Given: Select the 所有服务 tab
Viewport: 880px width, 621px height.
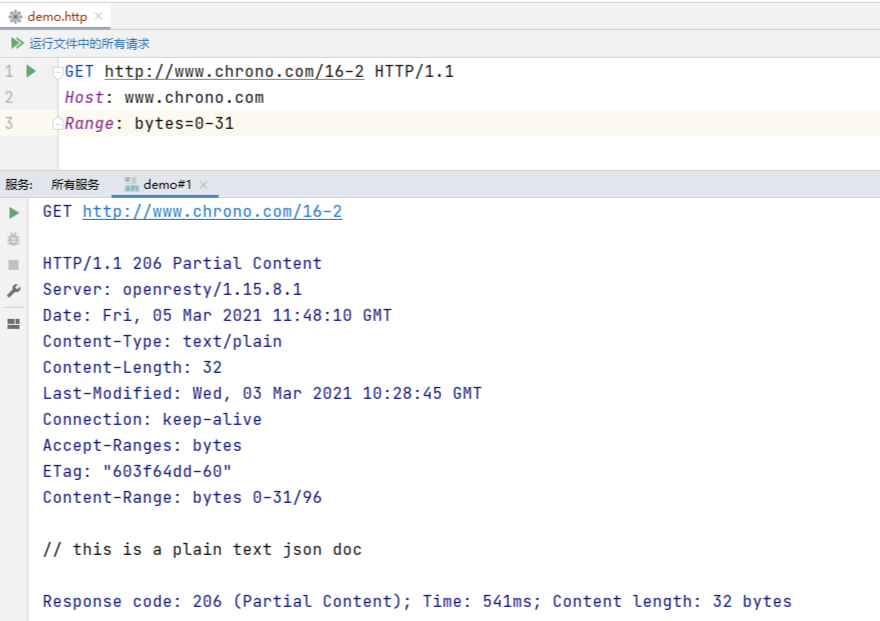Looking at the screenshot, I should click(x=75, y=185).
